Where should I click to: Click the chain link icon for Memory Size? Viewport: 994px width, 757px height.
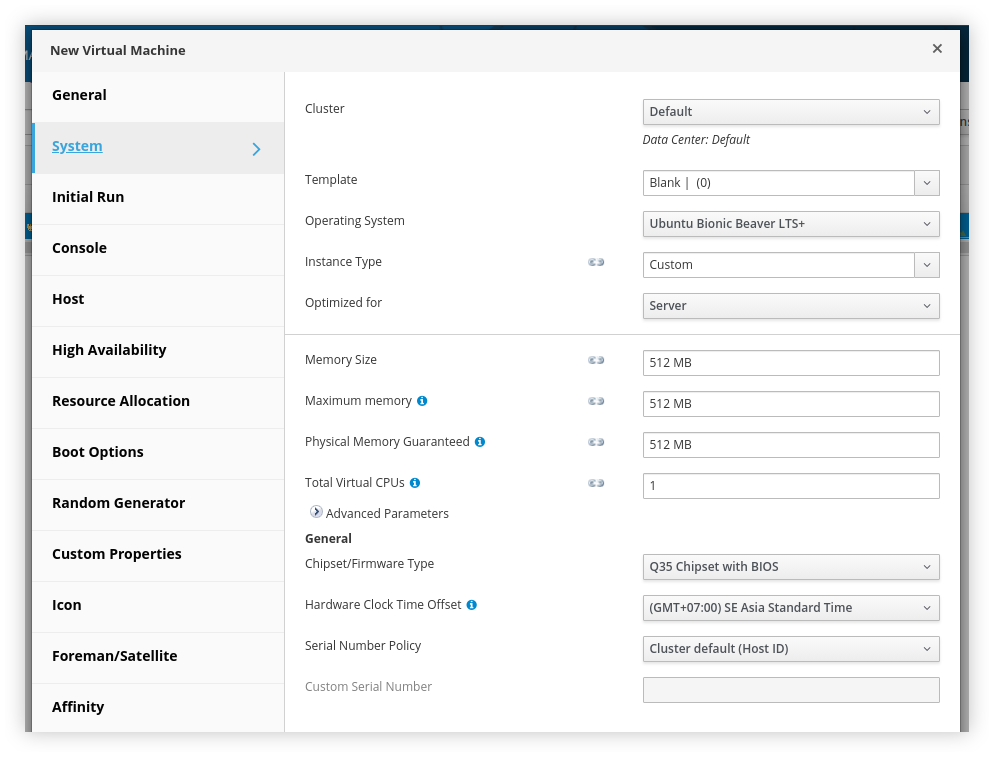click(596, 360)
